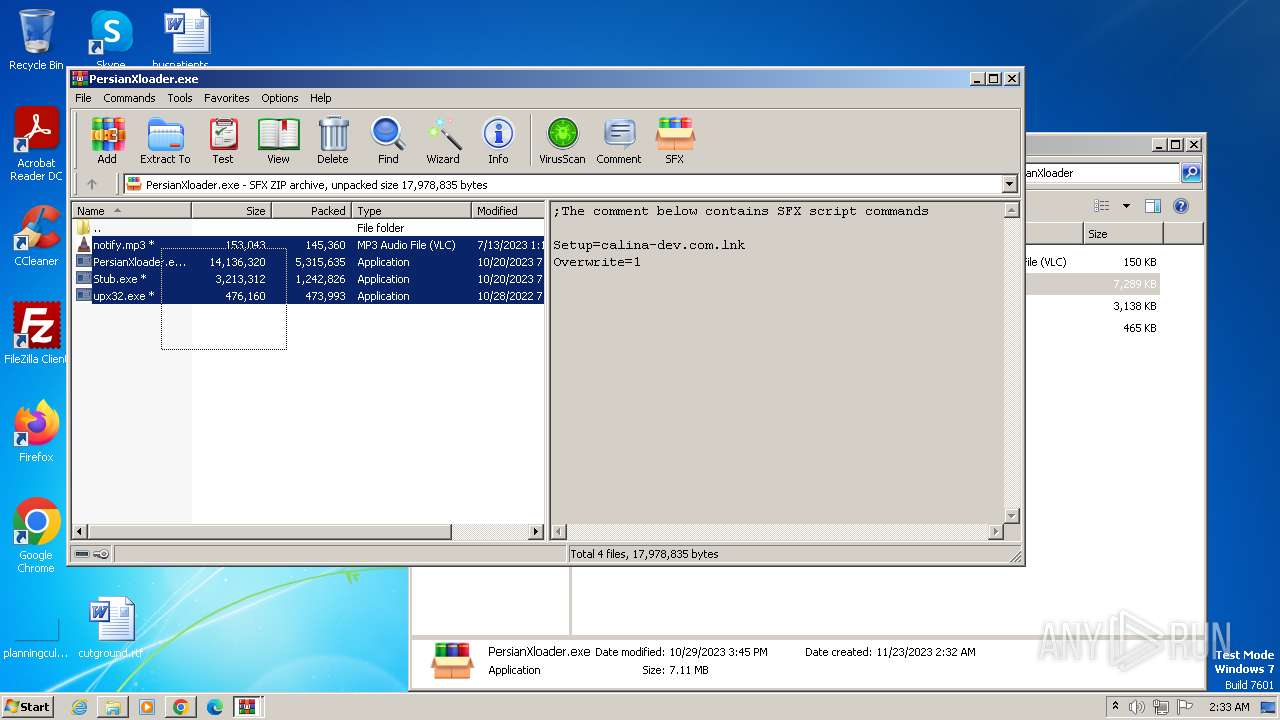
Task: Click the Add toolbar icon in WinRAR
Action: pos(107,140)
